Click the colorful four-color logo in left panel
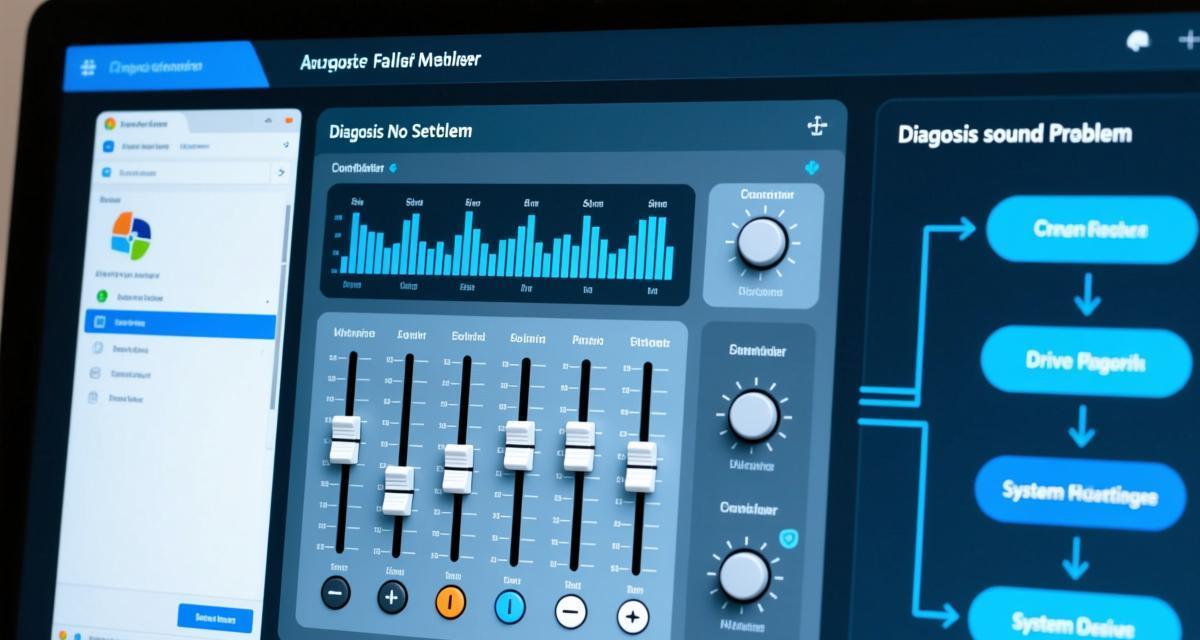The width and height of the screenshot is (1200, 640). pyautogui.click(x=131, y=234)
